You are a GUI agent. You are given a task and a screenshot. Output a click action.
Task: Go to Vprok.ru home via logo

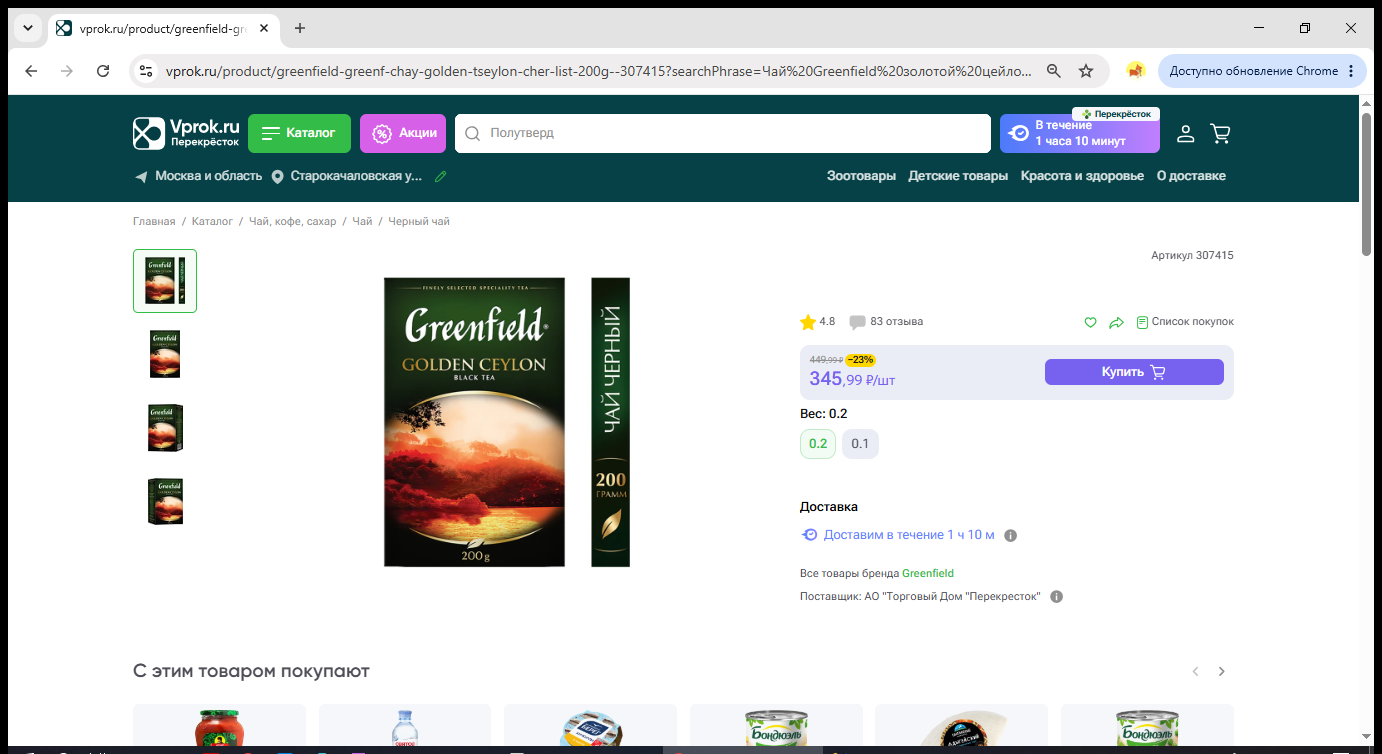pos(187,133)
